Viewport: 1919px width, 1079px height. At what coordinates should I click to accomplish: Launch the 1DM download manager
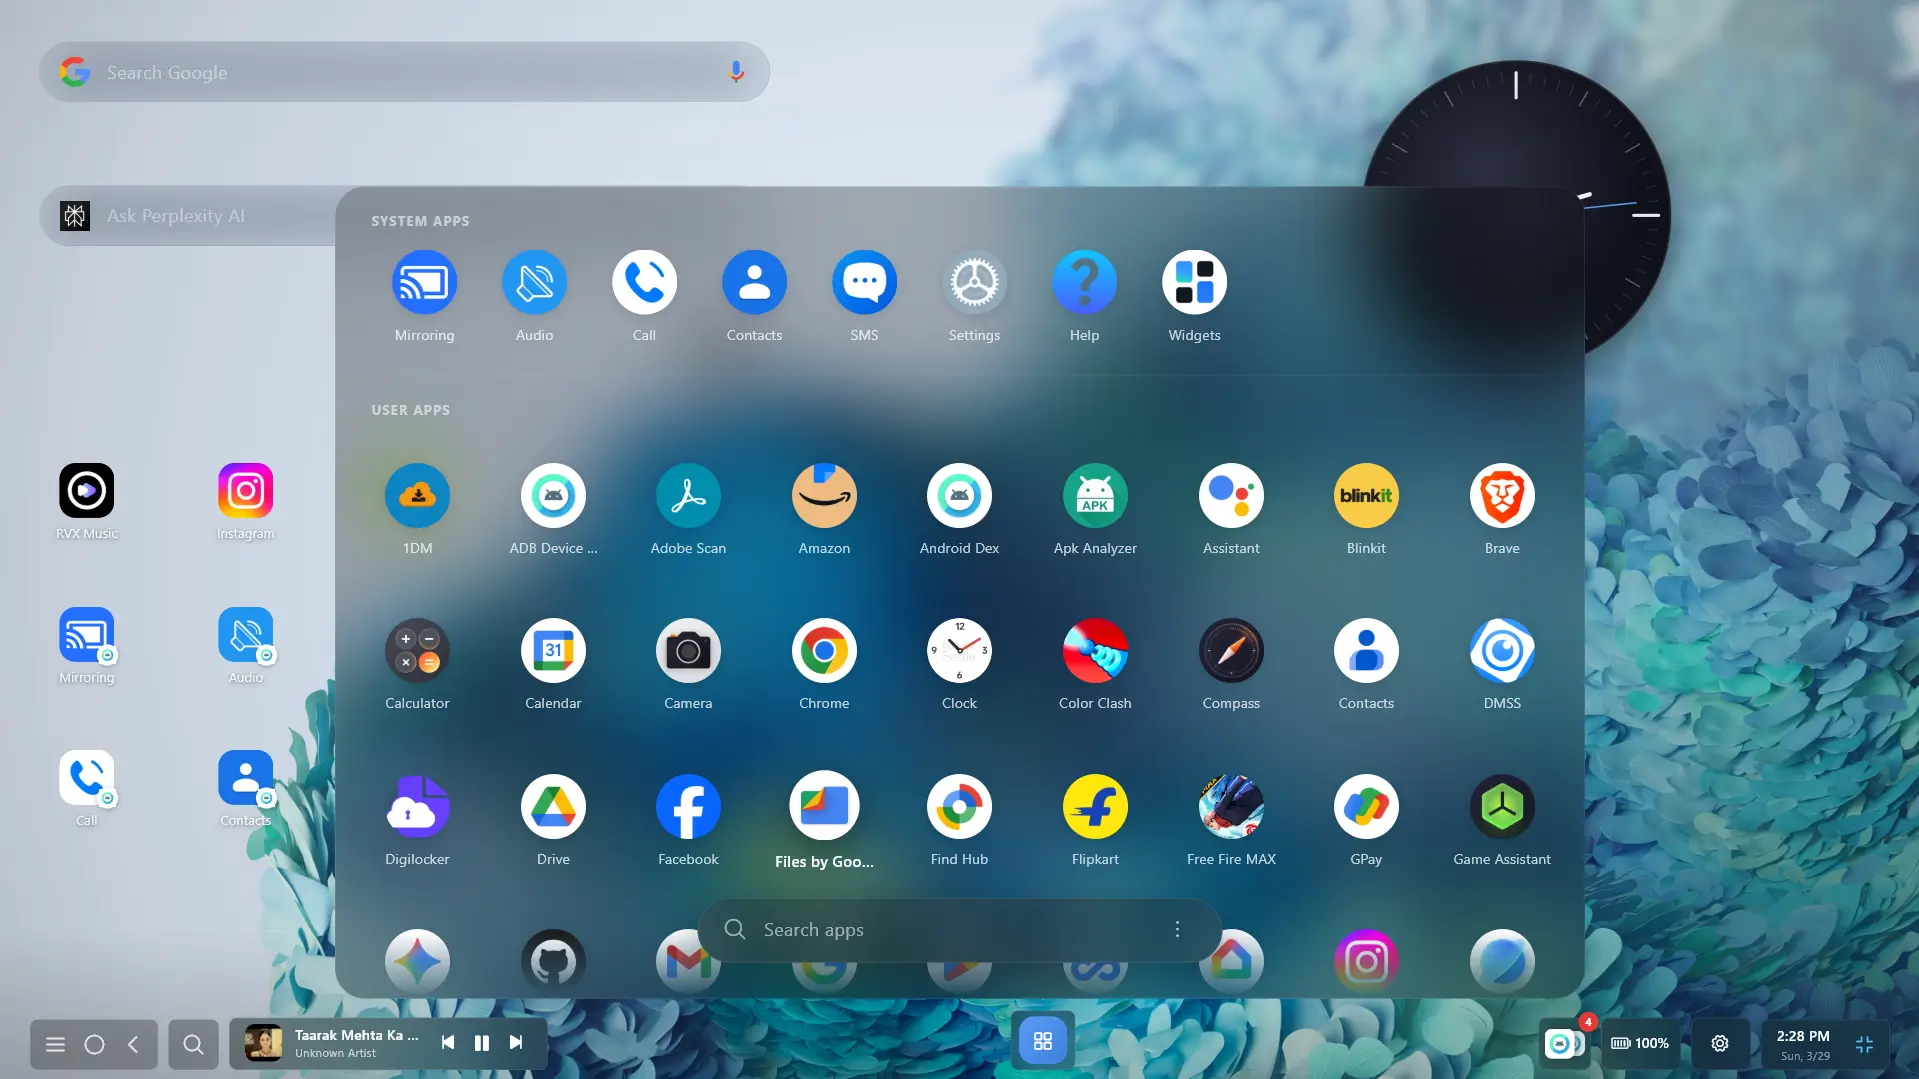(x=417, y=496)
